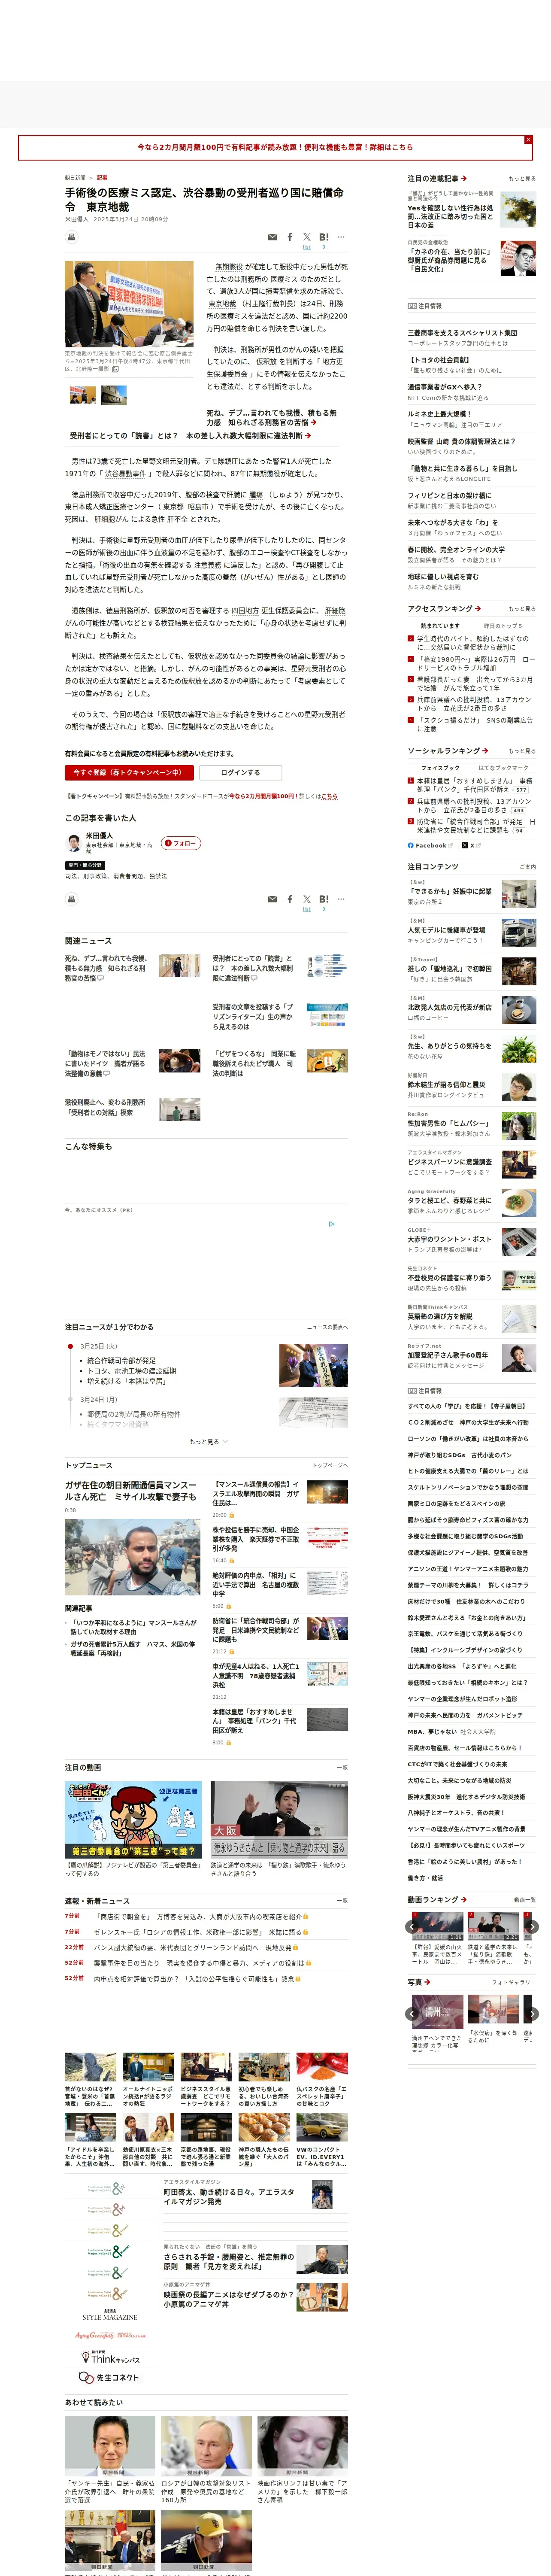Click the 記事 breadcrumb link
Screen dimensions: 551x2576
pyautogui.click(x=102, y=178)
